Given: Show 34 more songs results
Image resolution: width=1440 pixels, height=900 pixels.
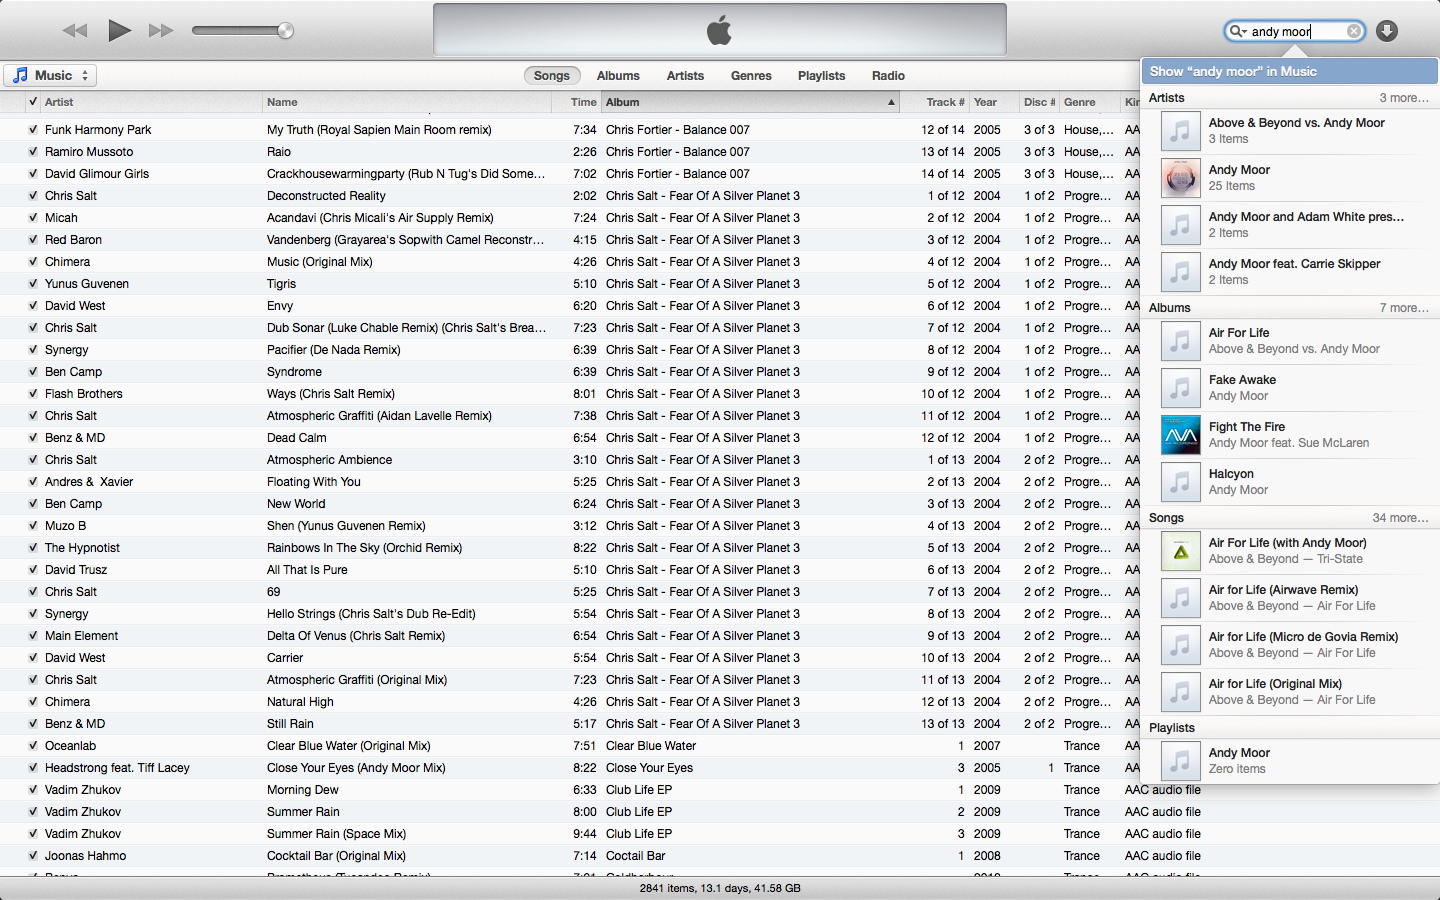Looking at the screenshot, I should [1400, 518].
